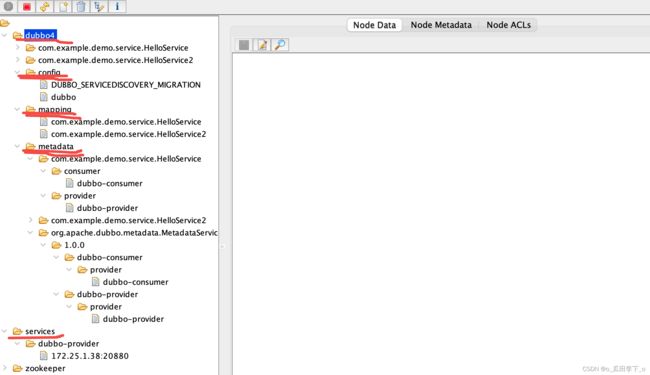Select the metadata folder label

pos(56,146)
